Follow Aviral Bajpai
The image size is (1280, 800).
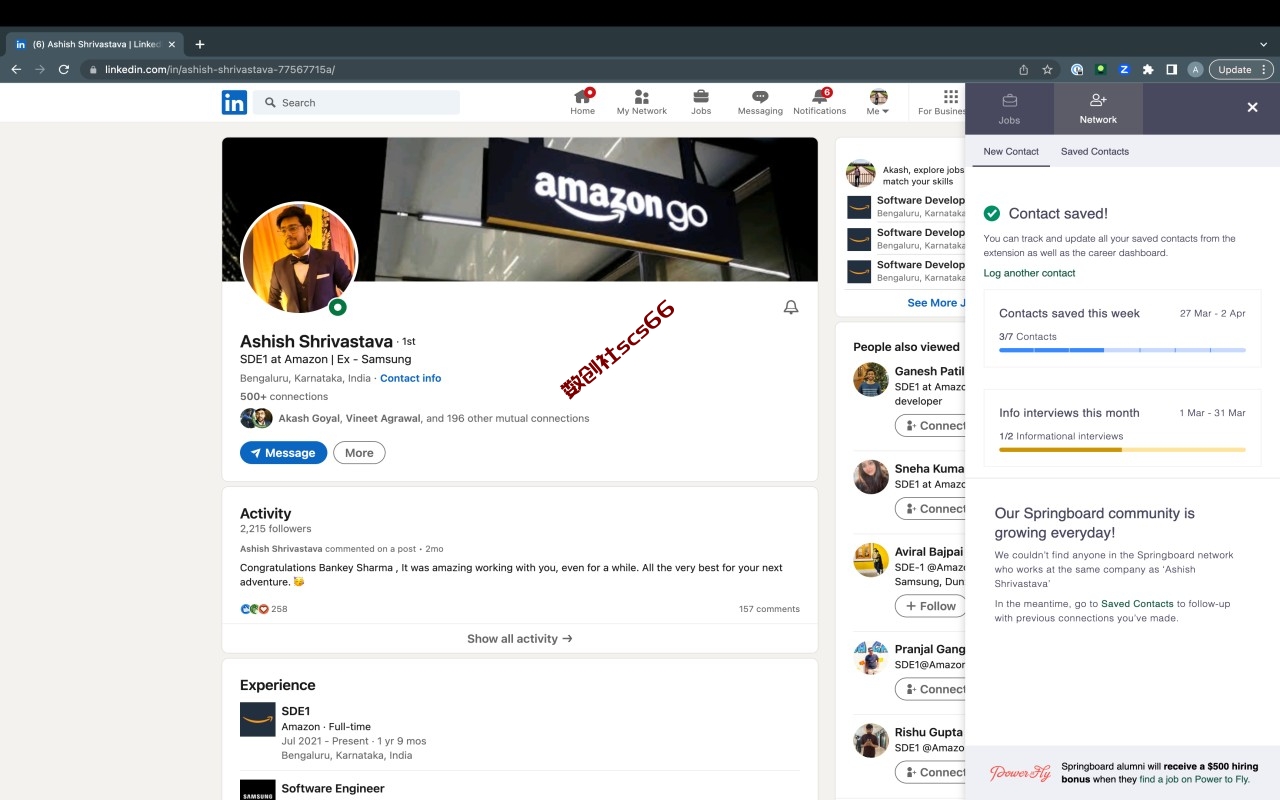click(931, 606)
